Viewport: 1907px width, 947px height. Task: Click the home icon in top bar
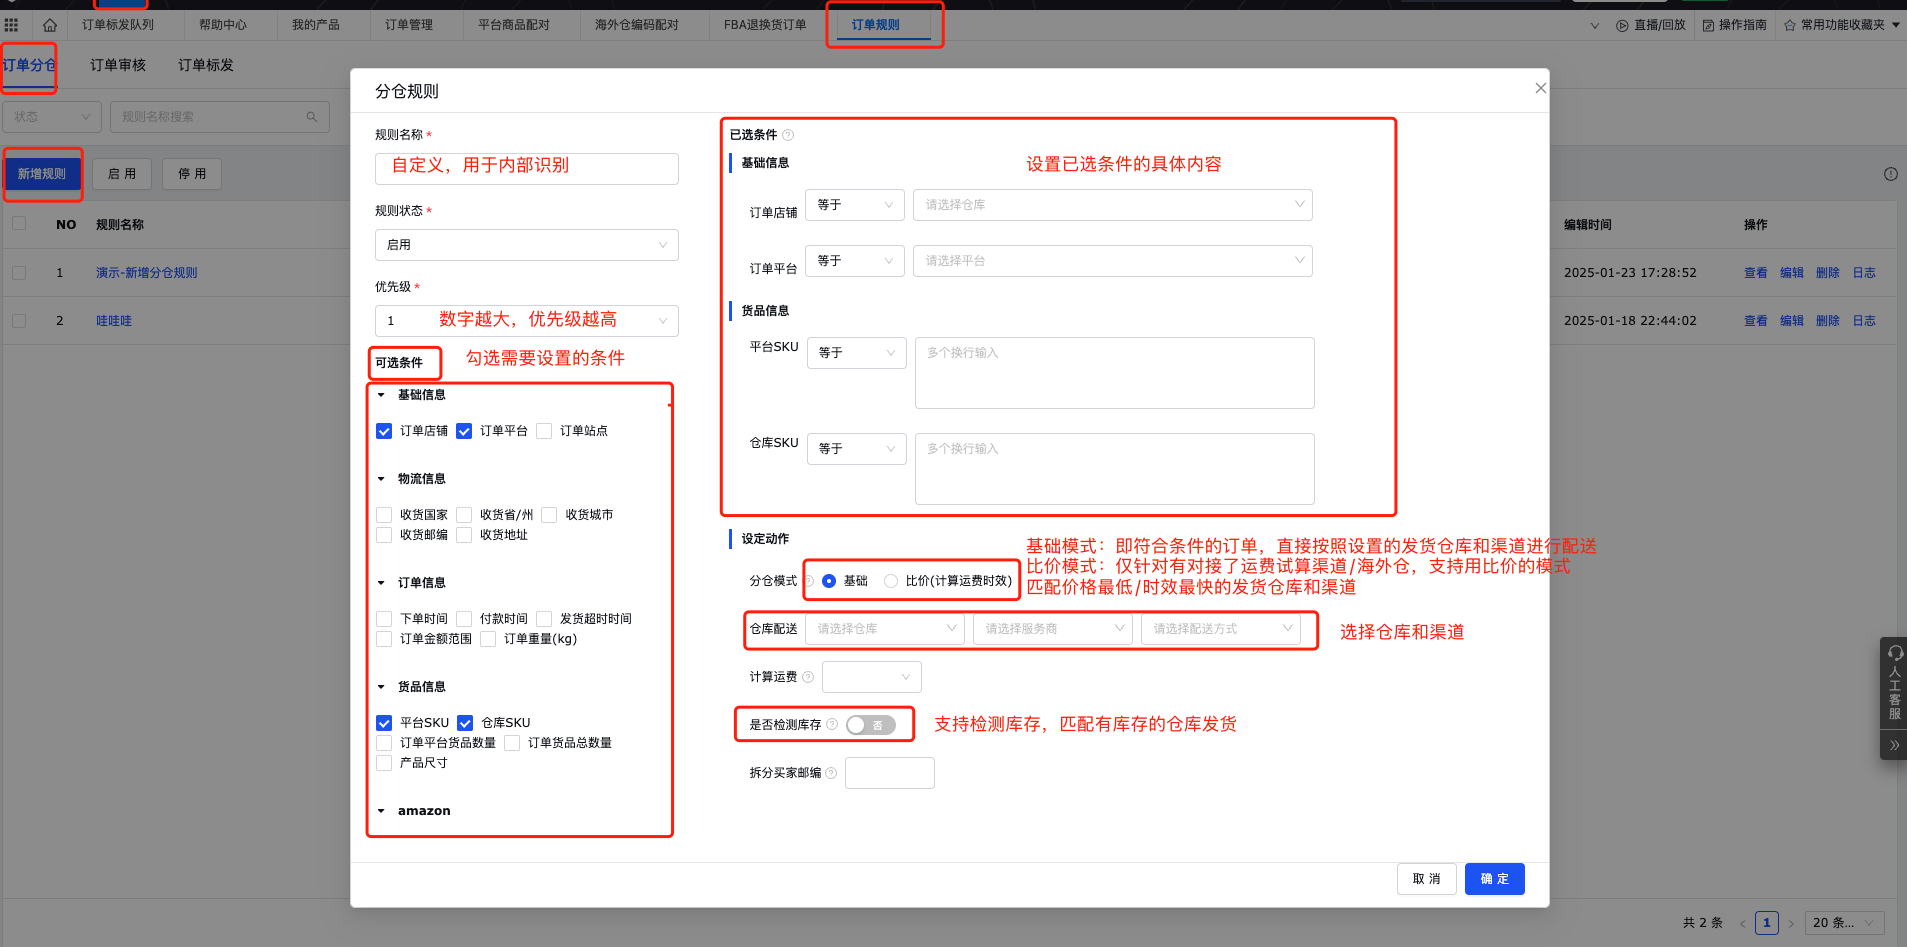[48, 24]
